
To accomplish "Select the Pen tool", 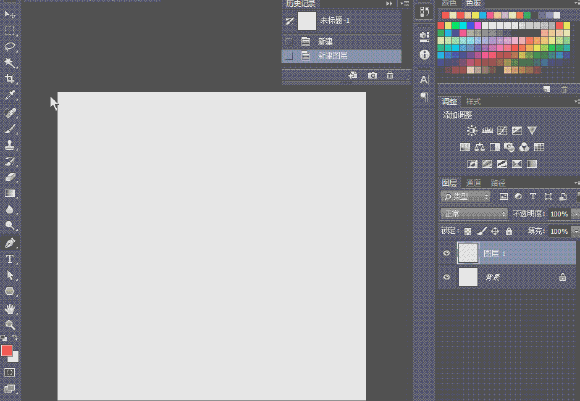I will pyautogui.click(x=10, y=243).
